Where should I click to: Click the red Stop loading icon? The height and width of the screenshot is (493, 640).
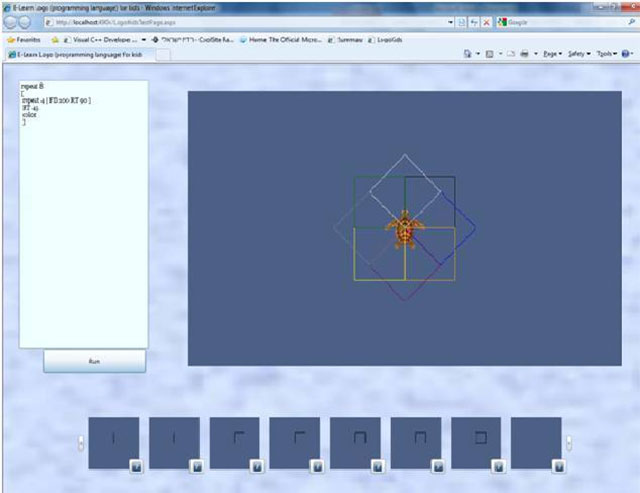(x=487, y=22)
